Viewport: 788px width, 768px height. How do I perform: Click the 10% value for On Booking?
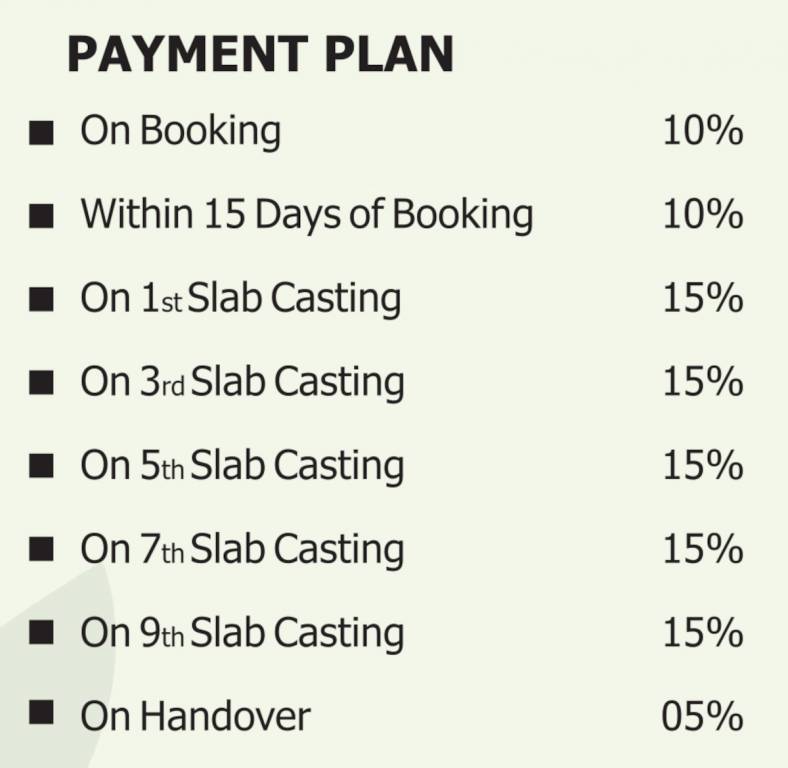702,132
